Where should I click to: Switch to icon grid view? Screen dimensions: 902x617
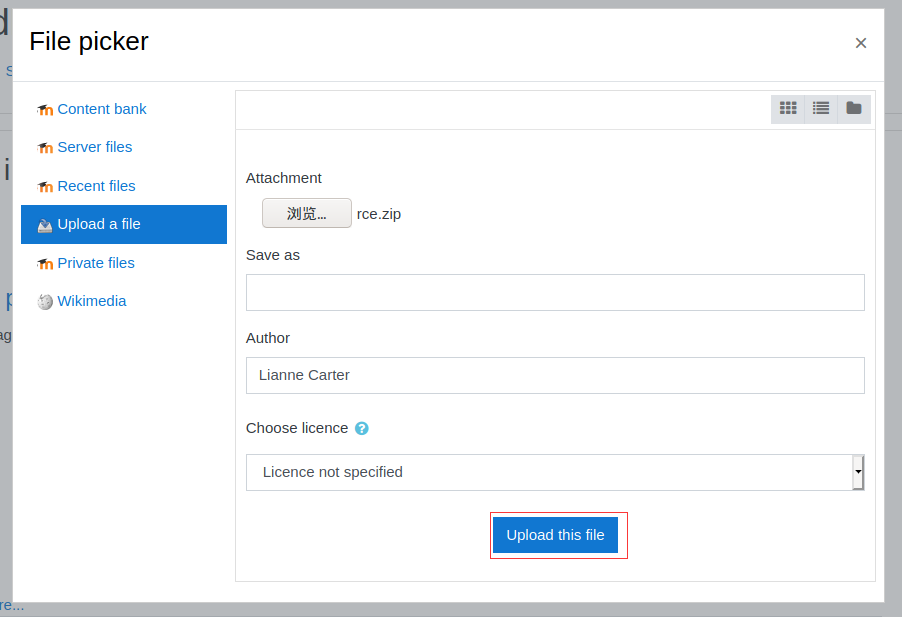pos(788,108)
